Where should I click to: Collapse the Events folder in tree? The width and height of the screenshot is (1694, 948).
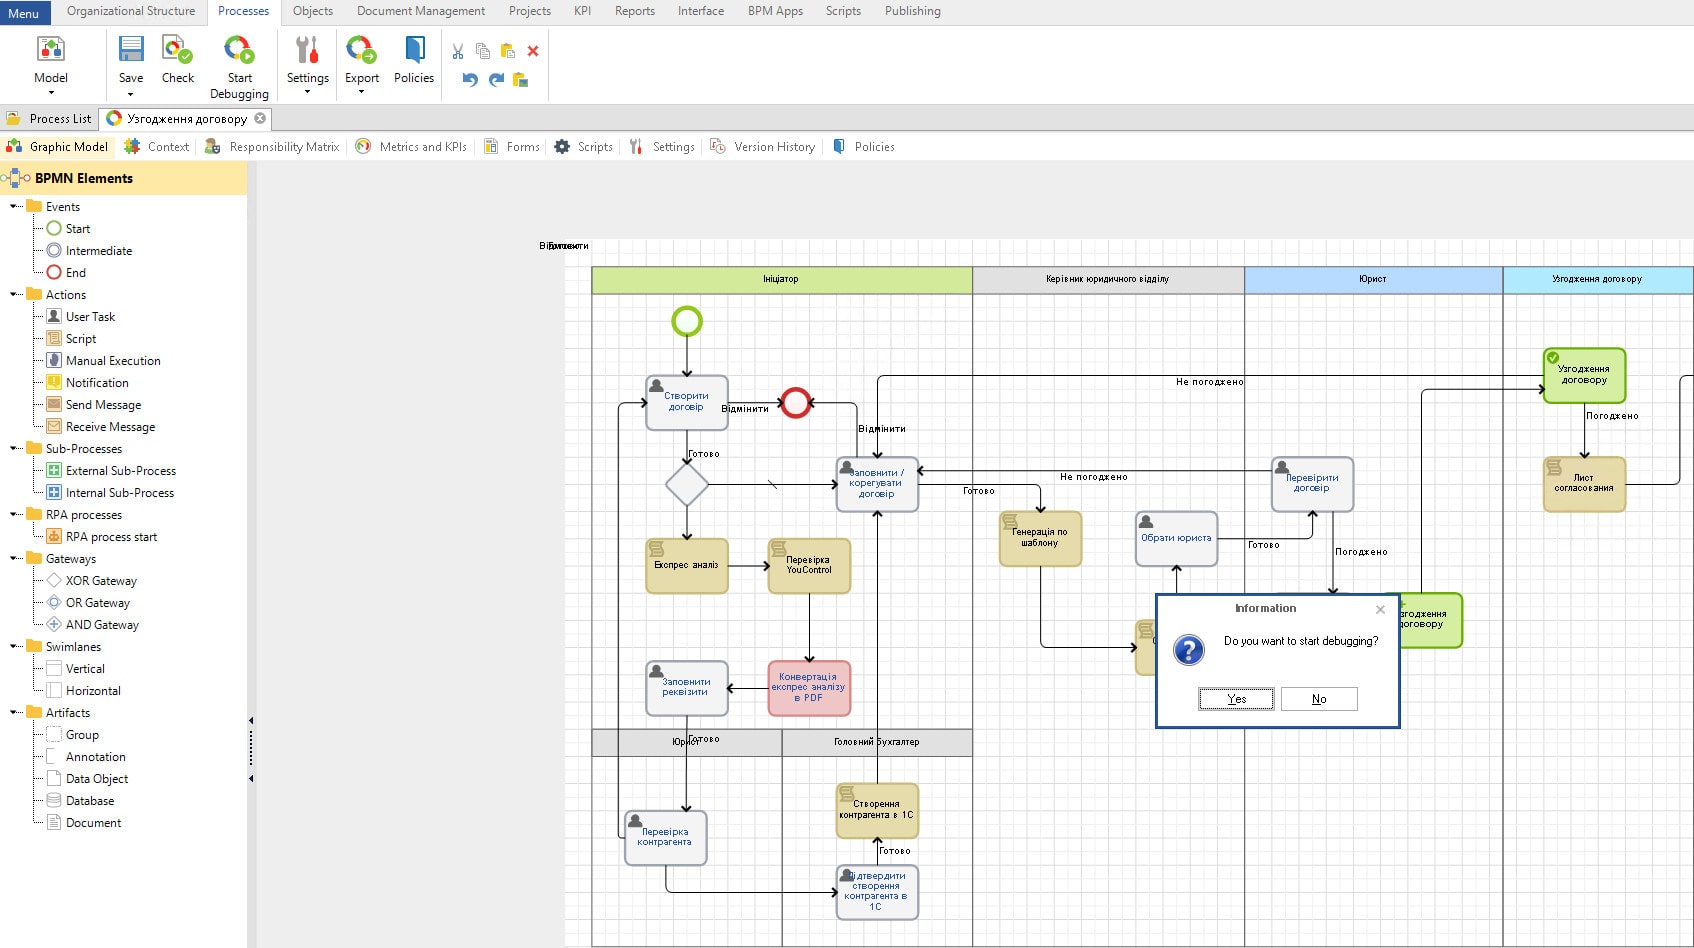click(14, 207)
